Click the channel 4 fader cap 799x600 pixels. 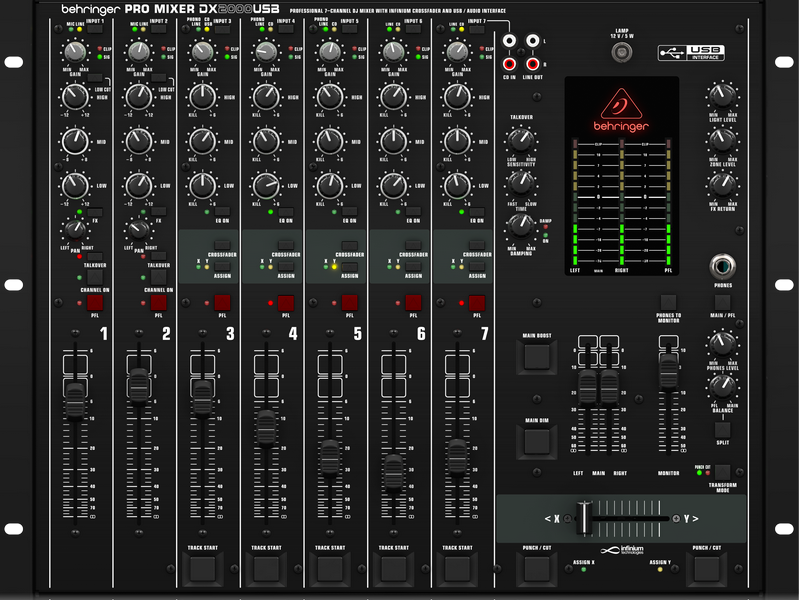[x=267, y=427]
